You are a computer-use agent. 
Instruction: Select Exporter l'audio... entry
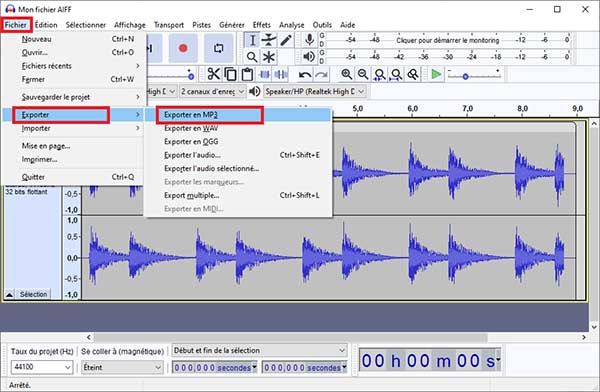238,155
